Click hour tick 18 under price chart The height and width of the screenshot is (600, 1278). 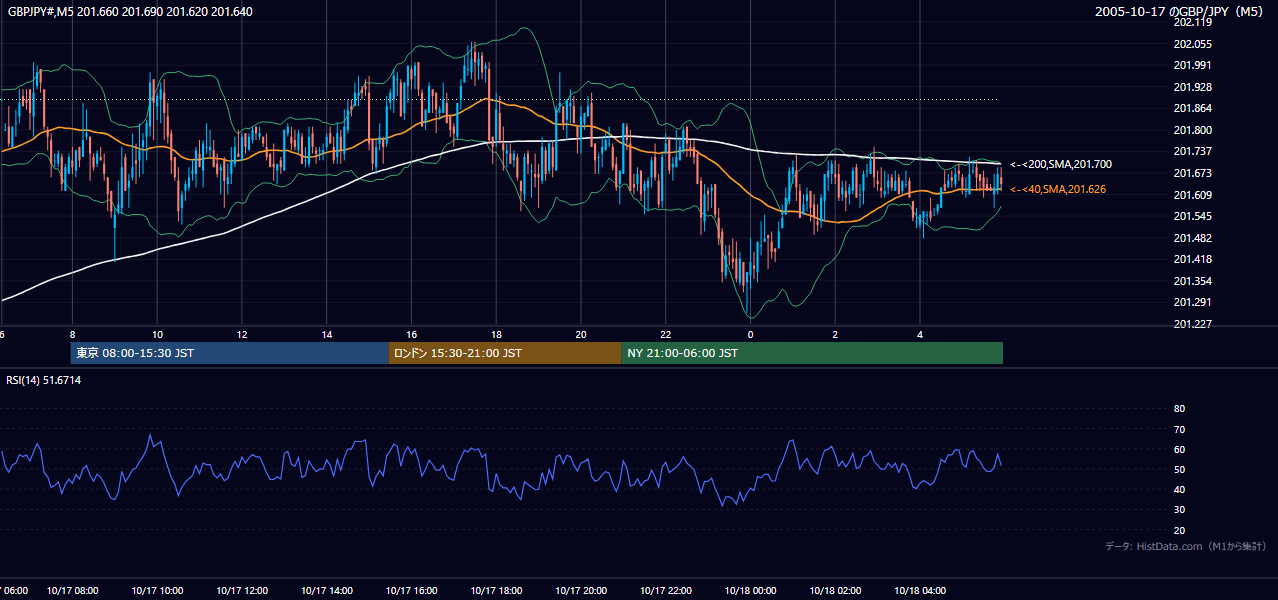click(x=496, y=334)
